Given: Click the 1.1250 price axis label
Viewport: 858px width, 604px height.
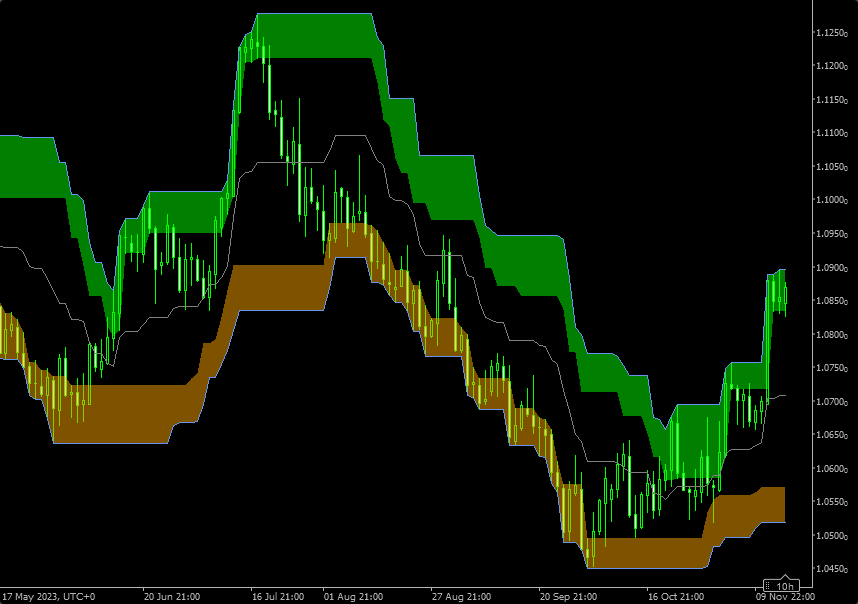Looking at the screenshot, I should point(832,33).
